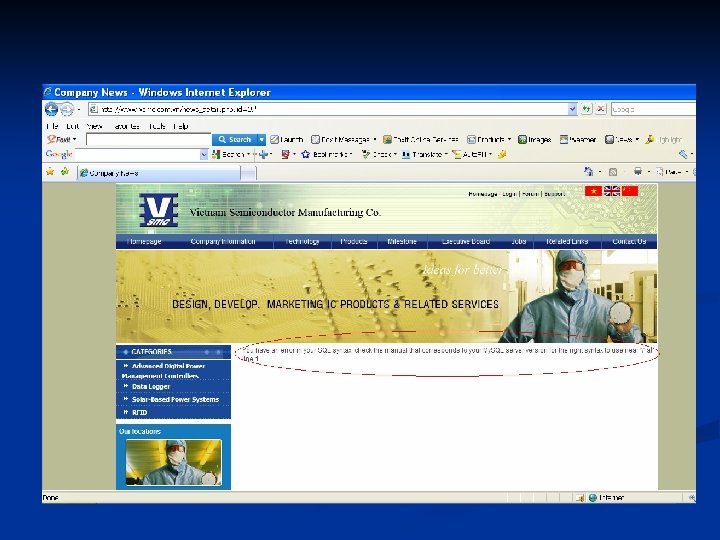Click the Chinese flag language icon
This screenshot has width=720, height=540.
(630, 191)
